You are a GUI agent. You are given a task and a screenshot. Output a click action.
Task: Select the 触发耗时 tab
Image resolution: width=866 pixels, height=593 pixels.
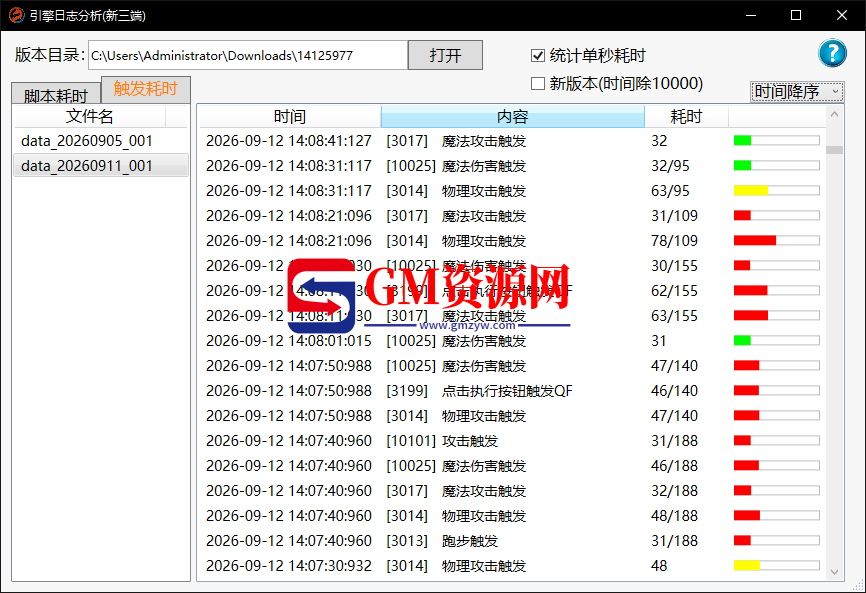click(146, 89)
